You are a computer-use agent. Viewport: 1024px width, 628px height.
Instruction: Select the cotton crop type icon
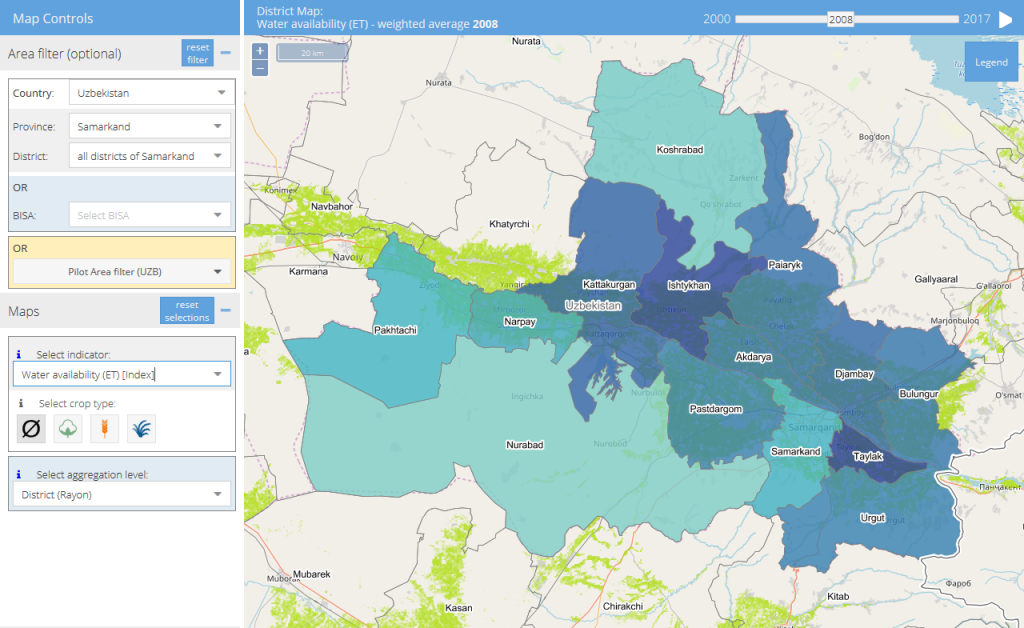[x=68, y=429]
